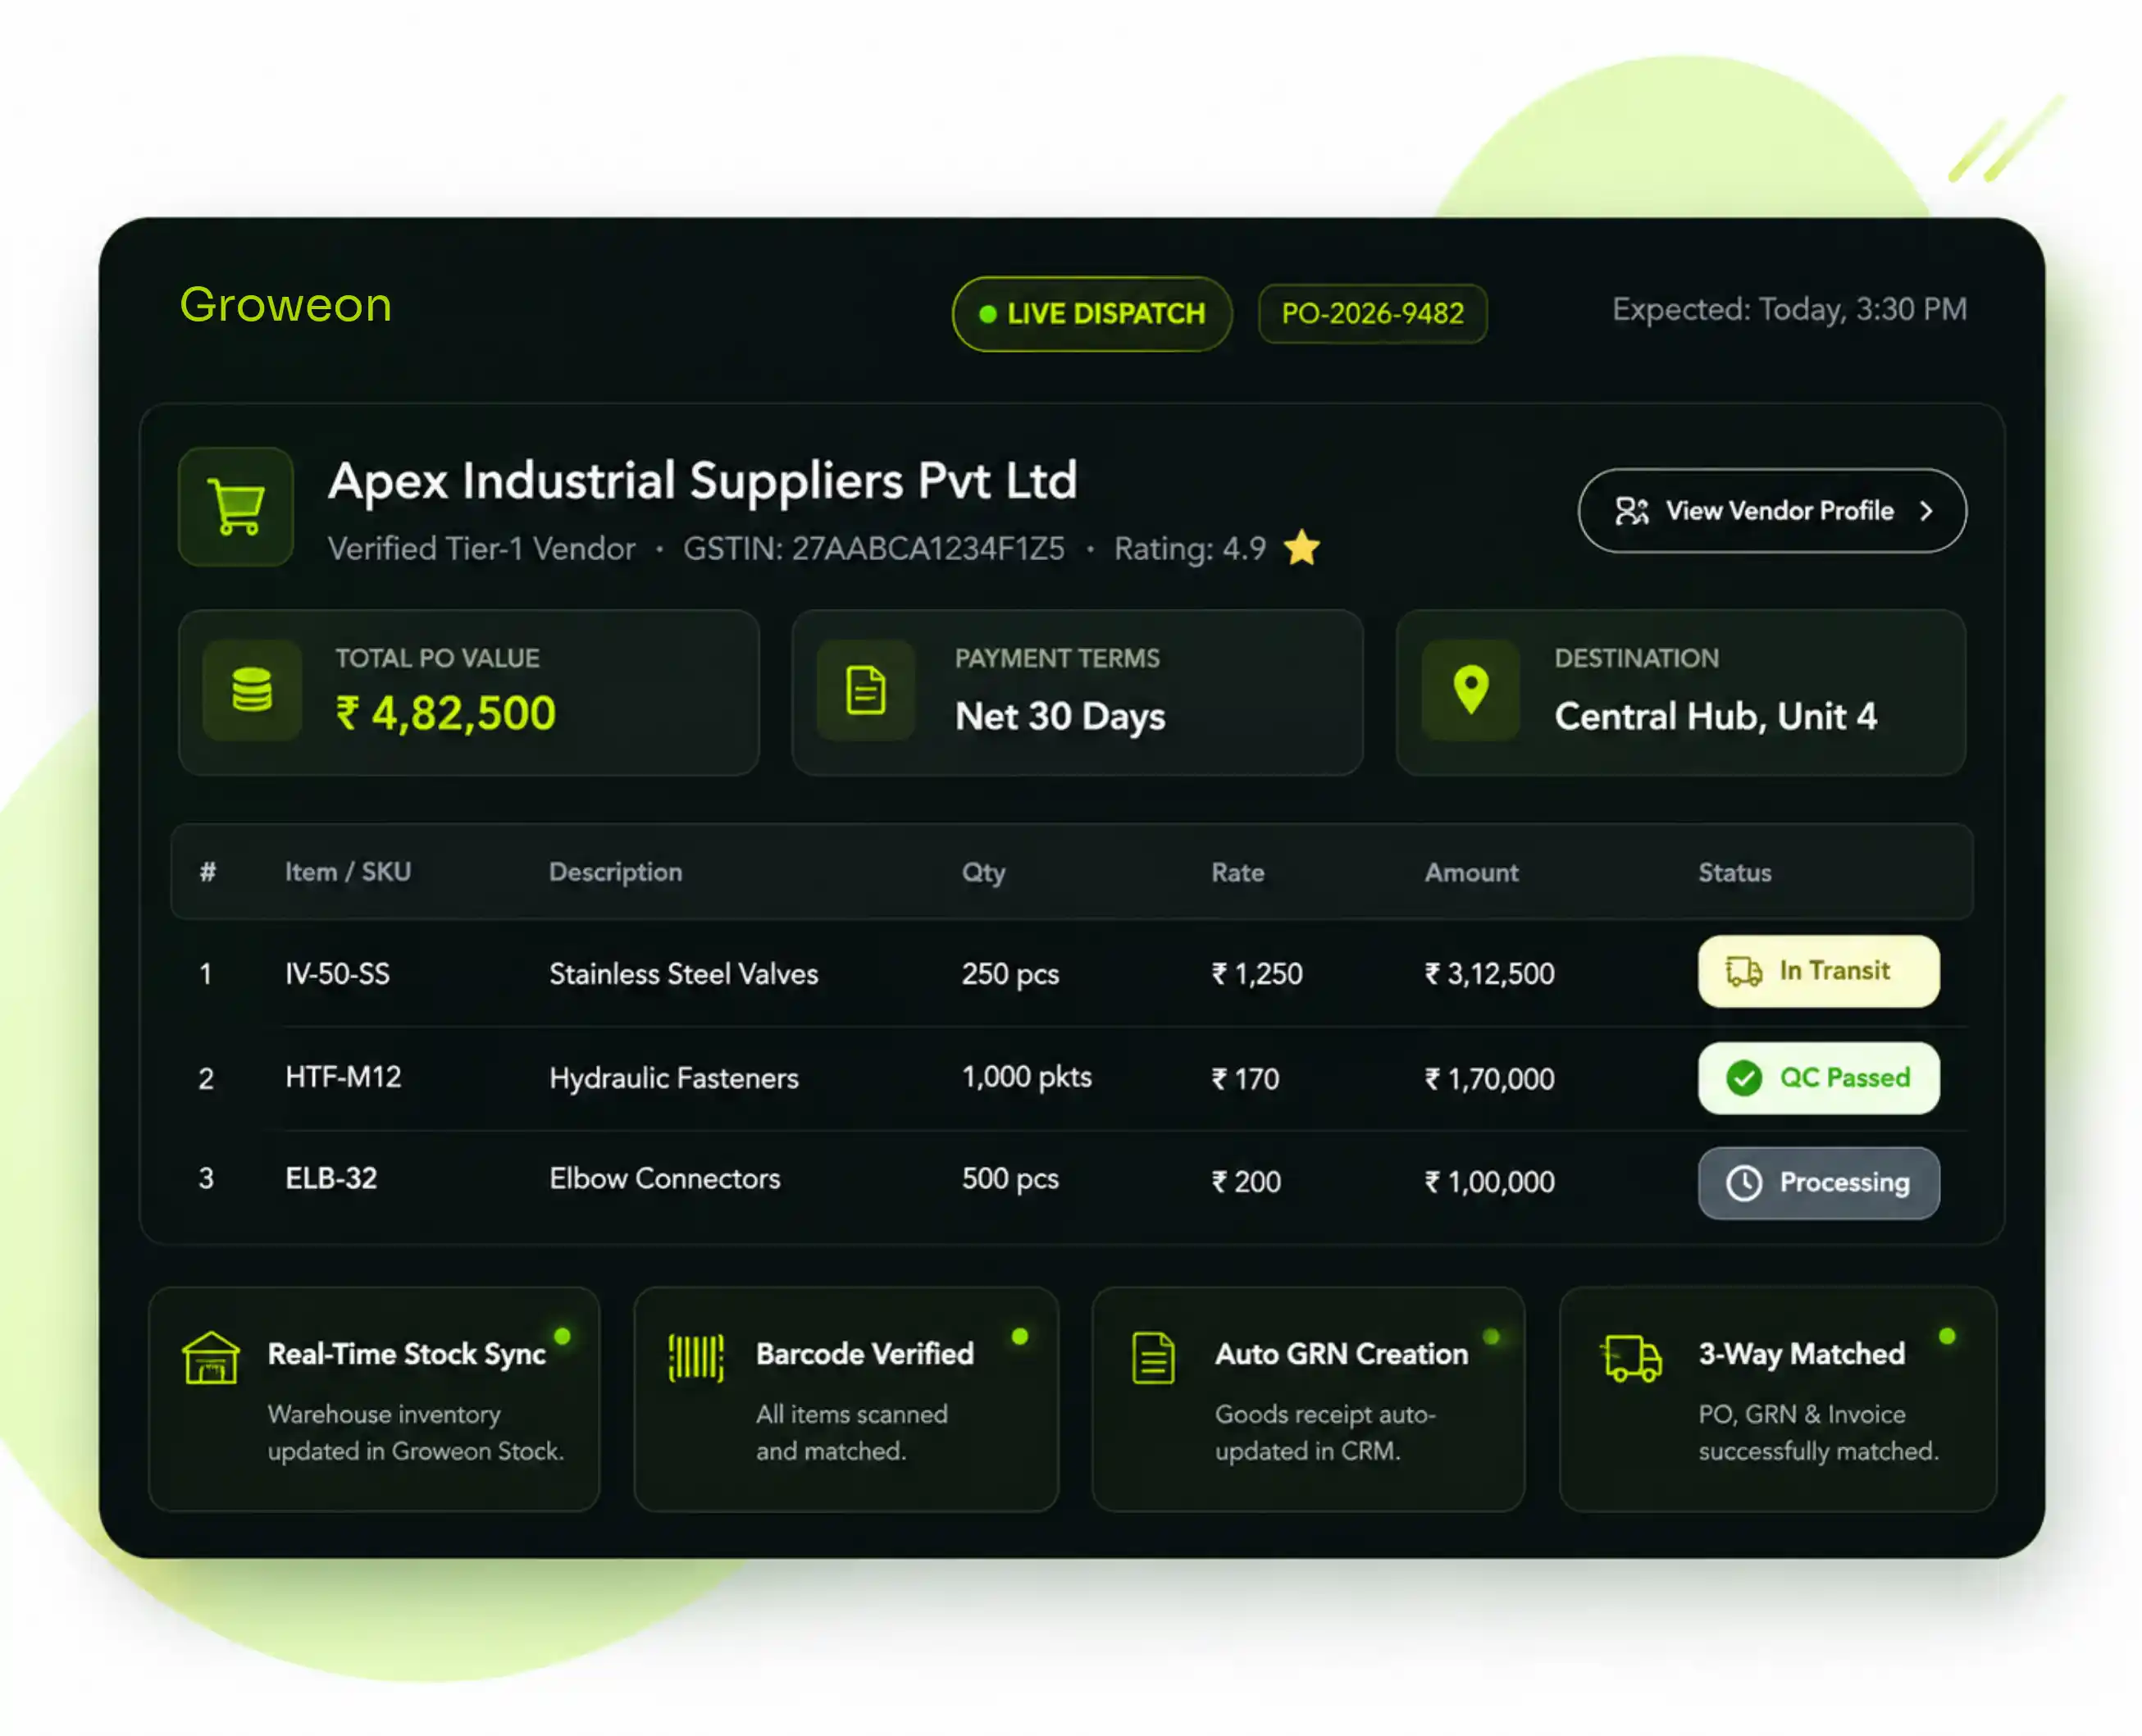Select the Rate column header
Viewport: 2142px width, 1736px height.
tap(1238, 873)
